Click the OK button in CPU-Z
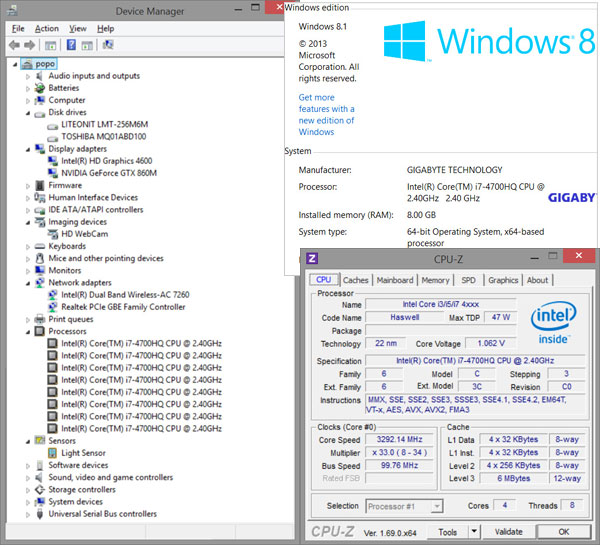600x547 pixels. 564,532
